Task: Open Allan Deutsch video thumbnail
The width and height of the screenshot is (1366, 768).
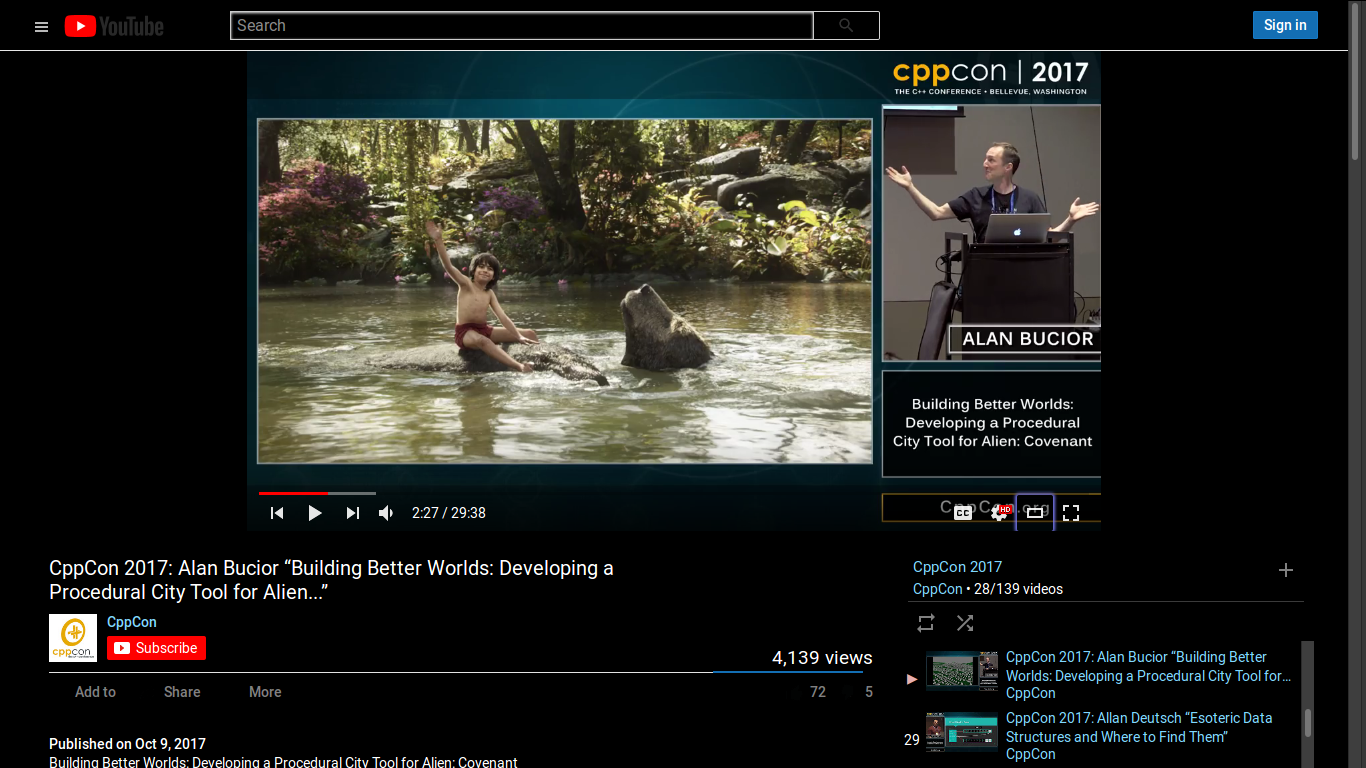Action: (962, 732)
